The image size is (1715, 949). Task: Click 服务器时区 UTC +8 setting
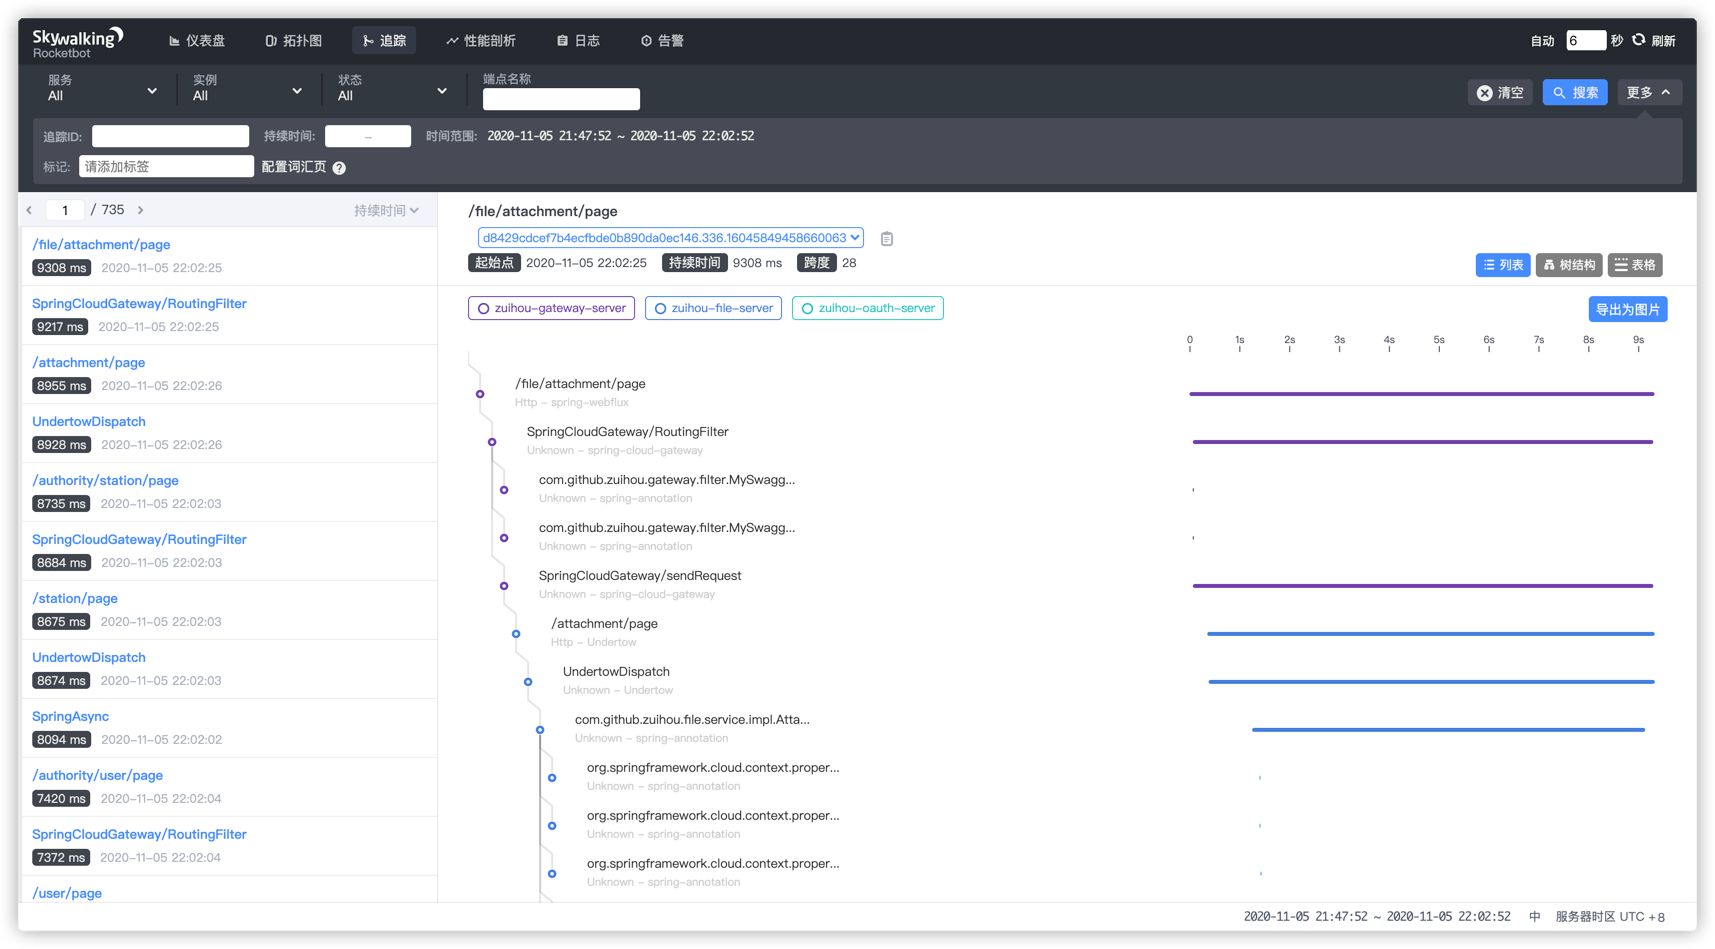[1610, 917]
